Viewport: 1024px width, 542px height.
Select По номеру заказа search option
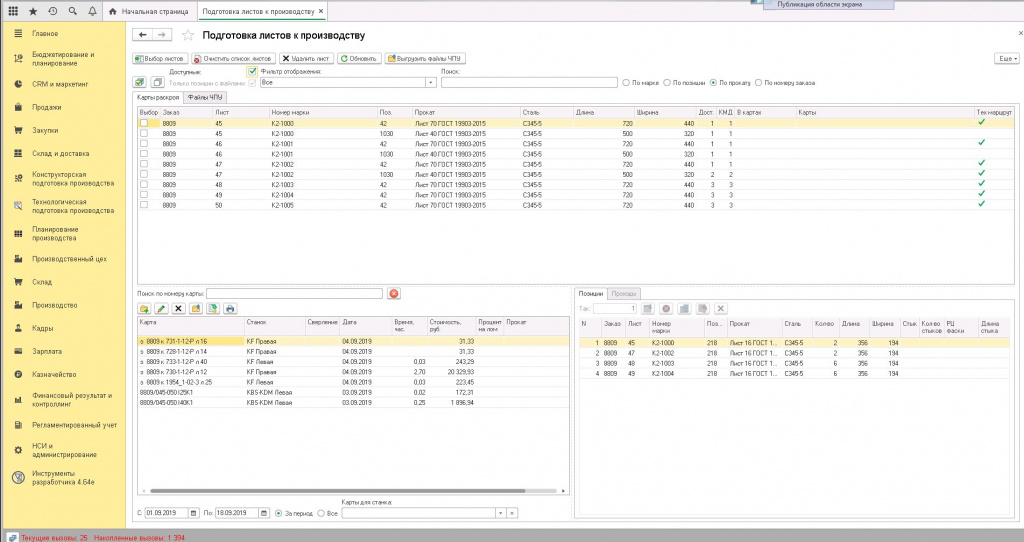point(758,83)
